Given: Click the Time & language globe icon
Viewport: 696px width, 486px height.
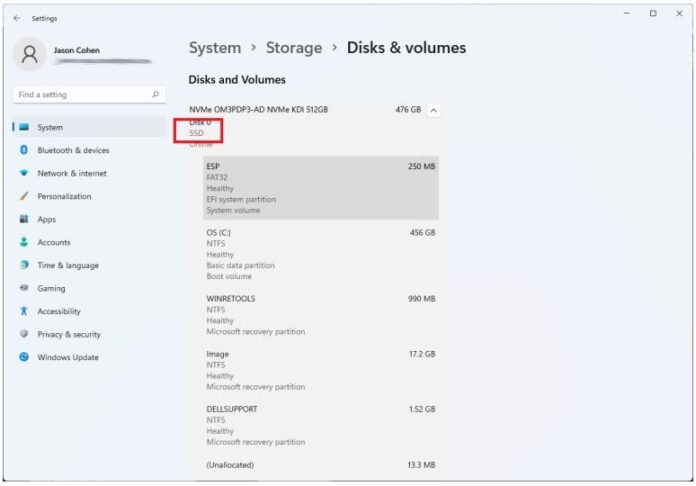Looking at the screenshot, I should pyautogui.click(x=24, y=265).
